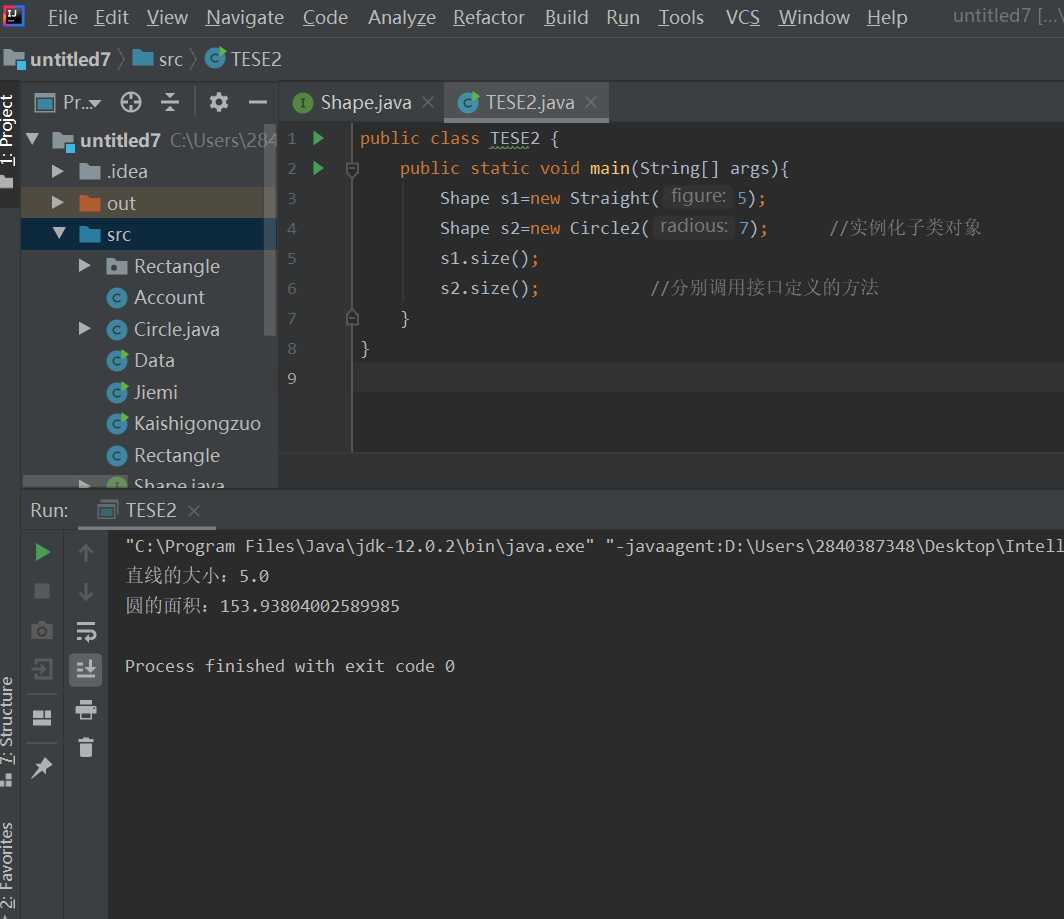This screenshot has width=1064, height=919.
Task: Click the exit icon in Run toolbar
Action: tap(42, 670)
